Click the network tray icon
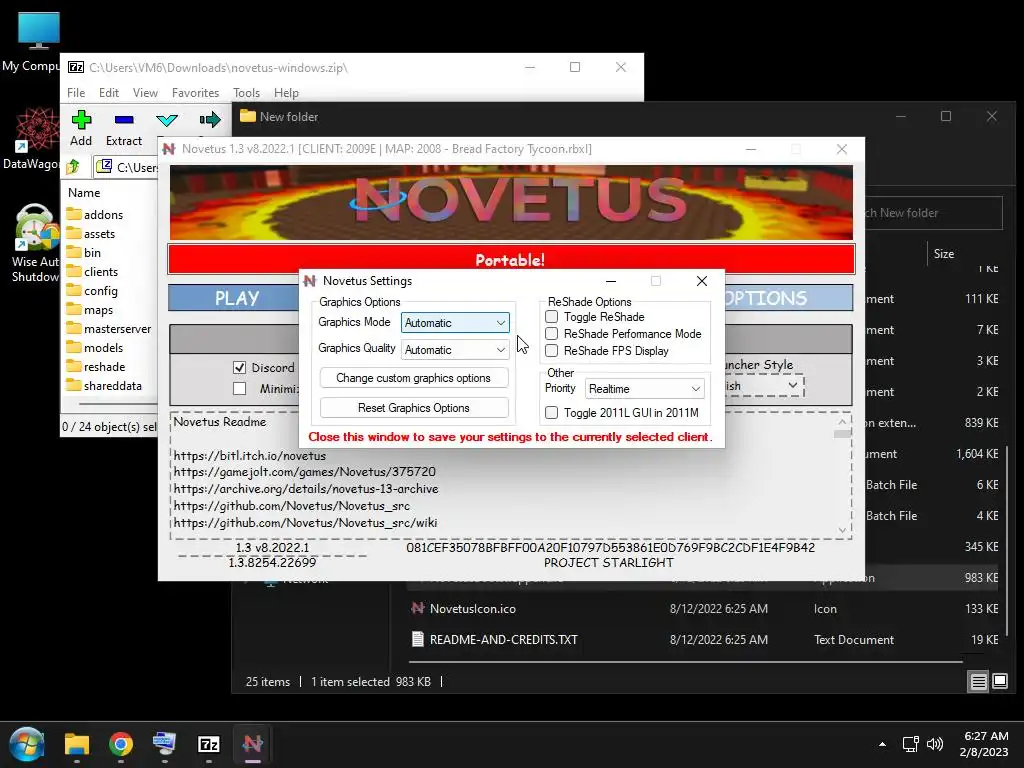This screenshot has width=1024, height=768. pyautogui.click(x=910, y=744)
